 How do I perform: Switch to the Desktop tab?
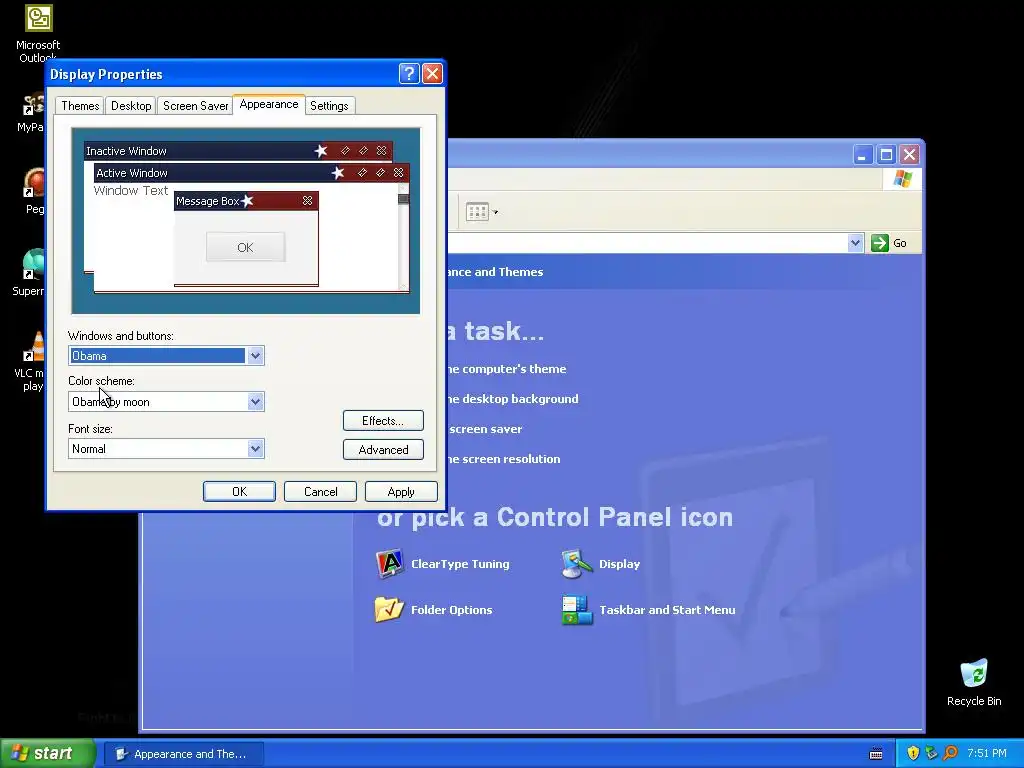click(131, 106)
